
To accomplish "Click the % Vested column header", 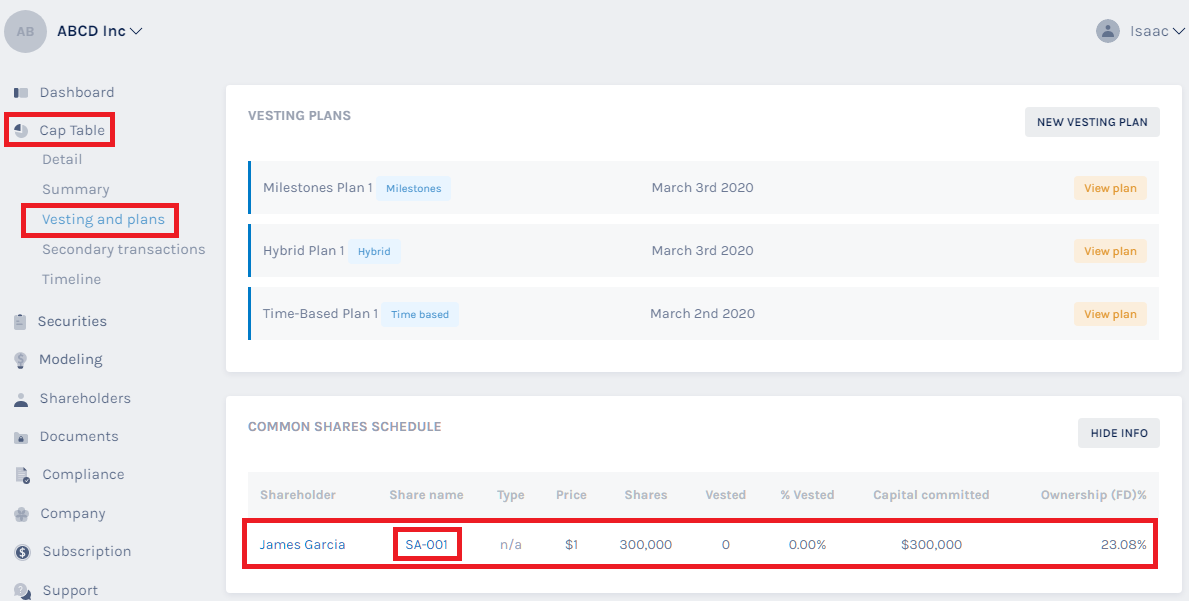I will pyautogui.click(x=807, y=495).
